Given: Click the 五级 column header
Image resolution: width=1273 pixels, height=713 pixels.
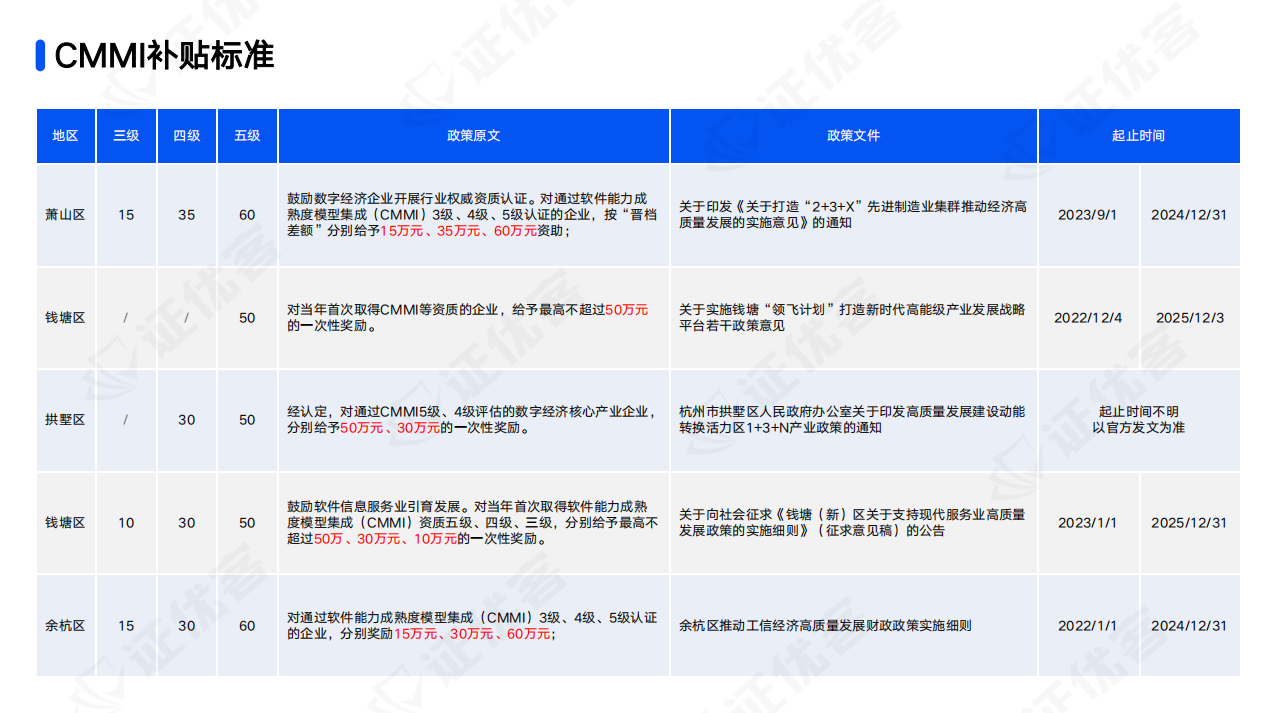Looking at the screenshot, I should pyautogui.click(x=247, y=135).
